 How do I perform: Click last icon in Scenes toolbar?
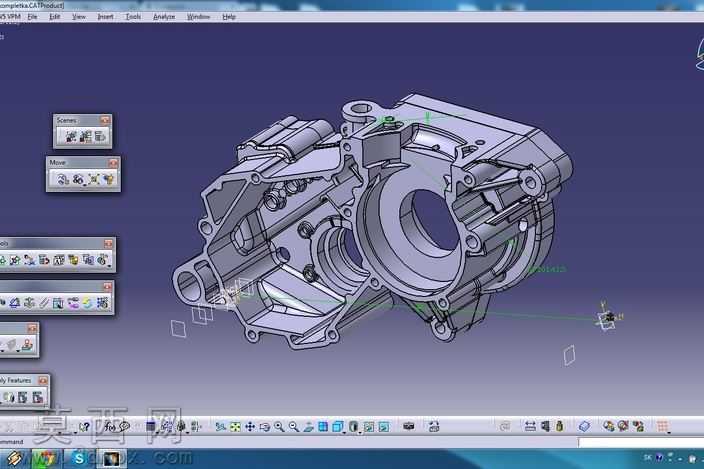(100, 136)
